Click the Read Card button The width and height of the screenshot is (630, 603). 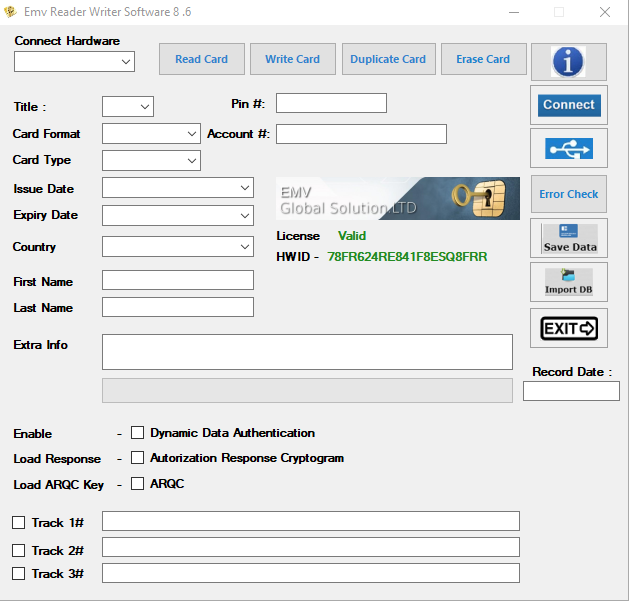(202, 59)
